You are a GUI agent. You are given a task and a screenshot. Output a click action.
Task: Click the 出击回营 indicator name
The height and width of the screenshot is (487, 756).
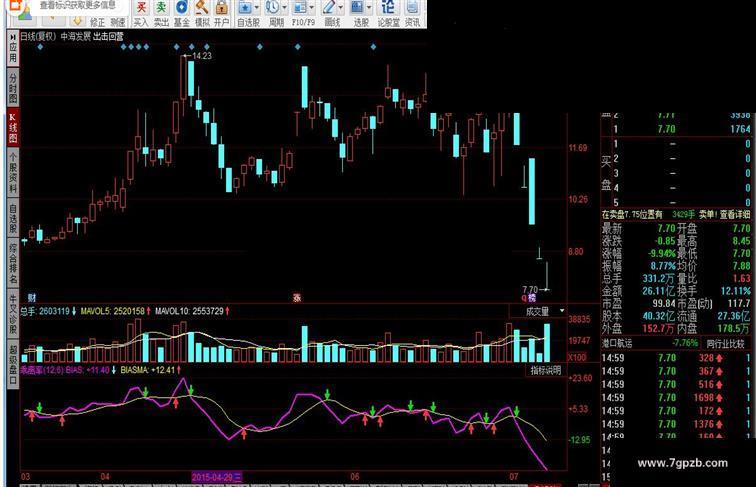108,36
